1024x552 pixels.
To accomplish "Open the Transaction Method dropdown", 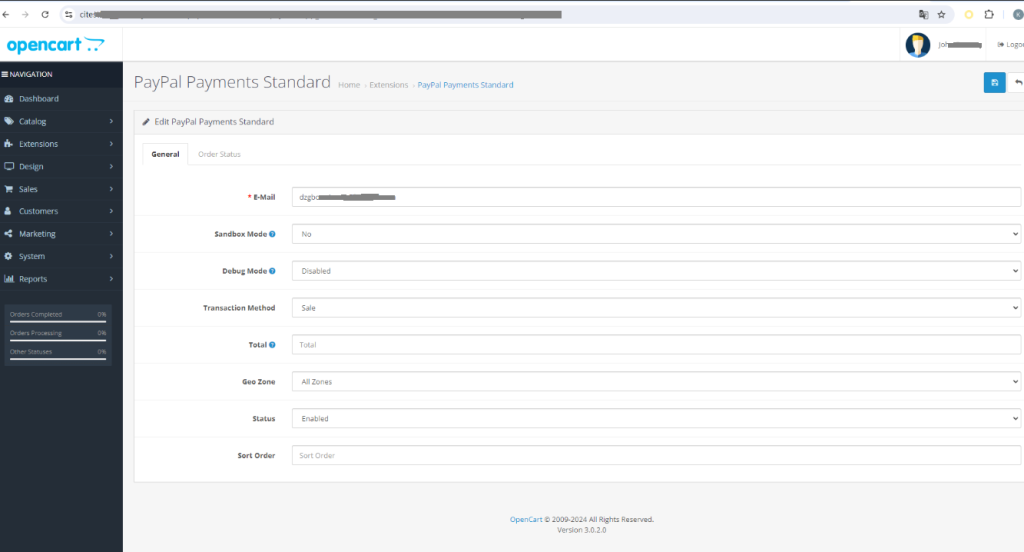I will coord(656,308).
